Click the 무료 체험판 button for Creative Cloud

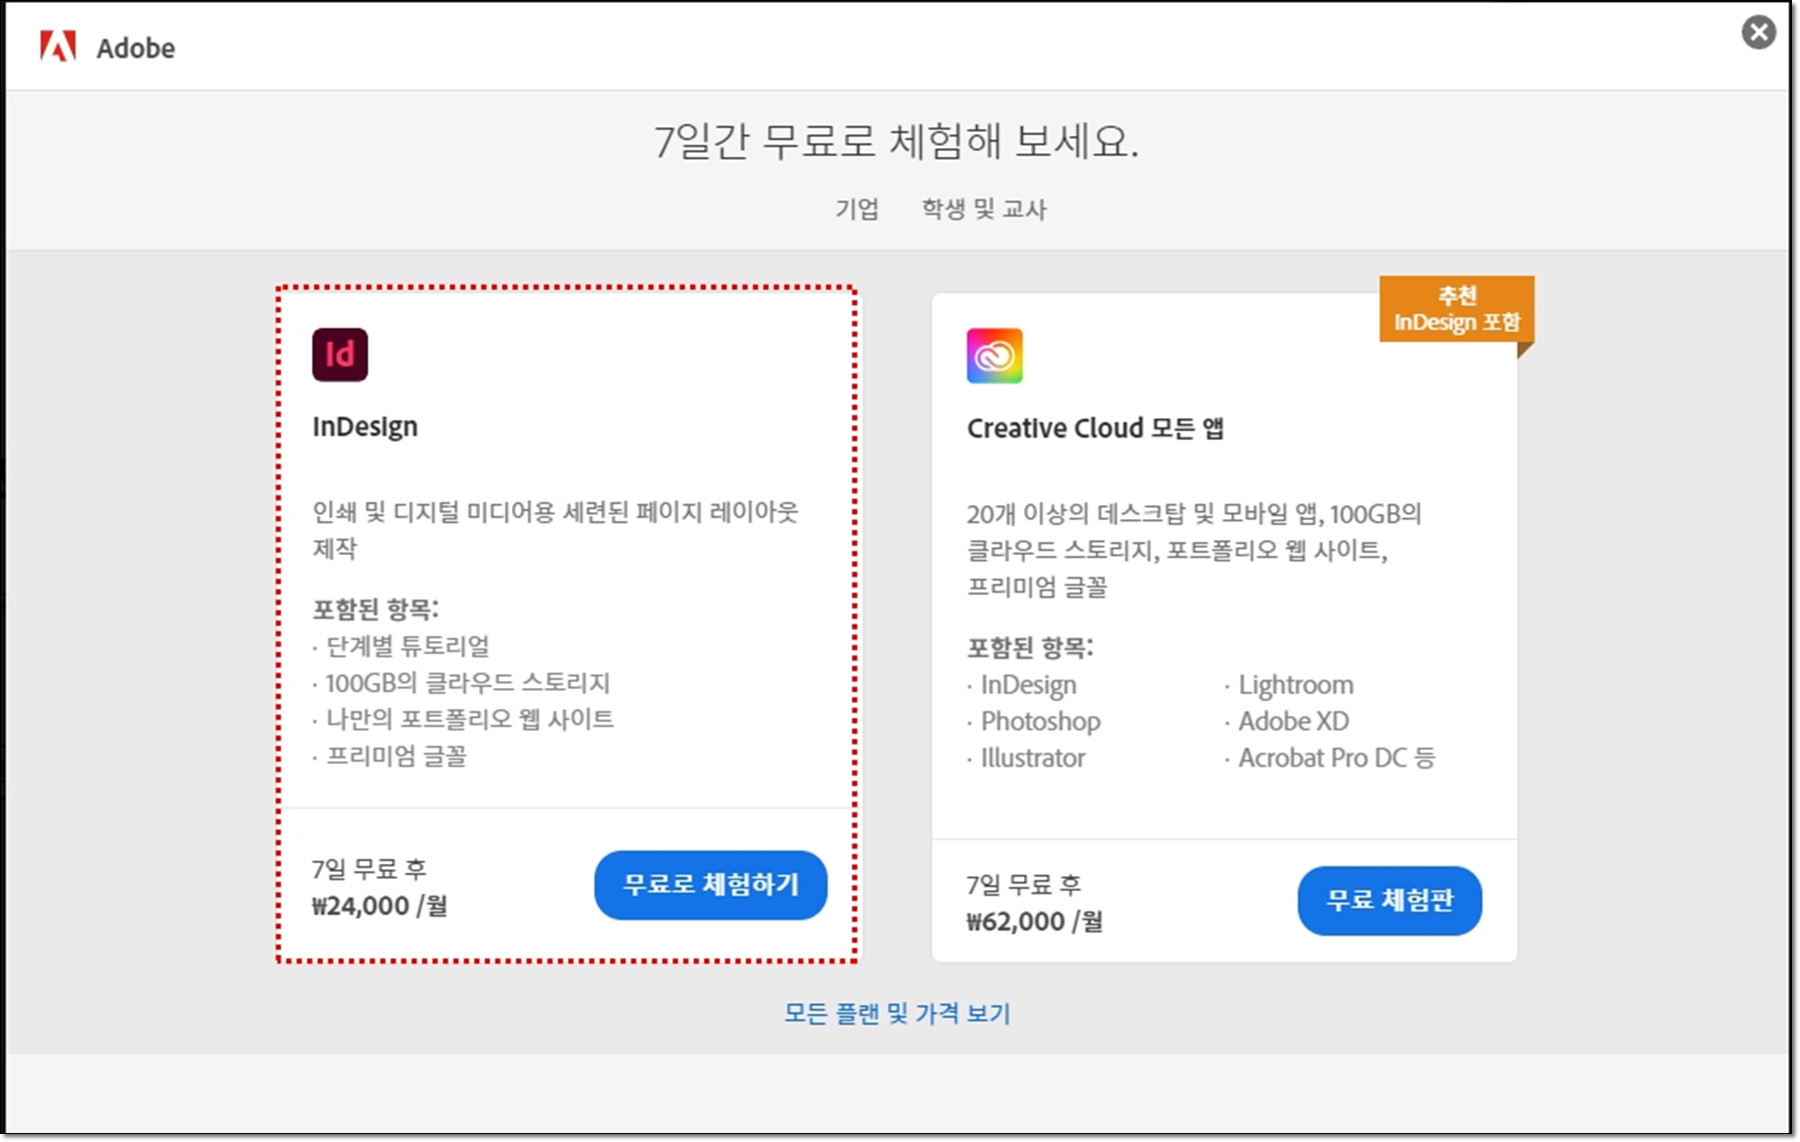pos(1390,901)
